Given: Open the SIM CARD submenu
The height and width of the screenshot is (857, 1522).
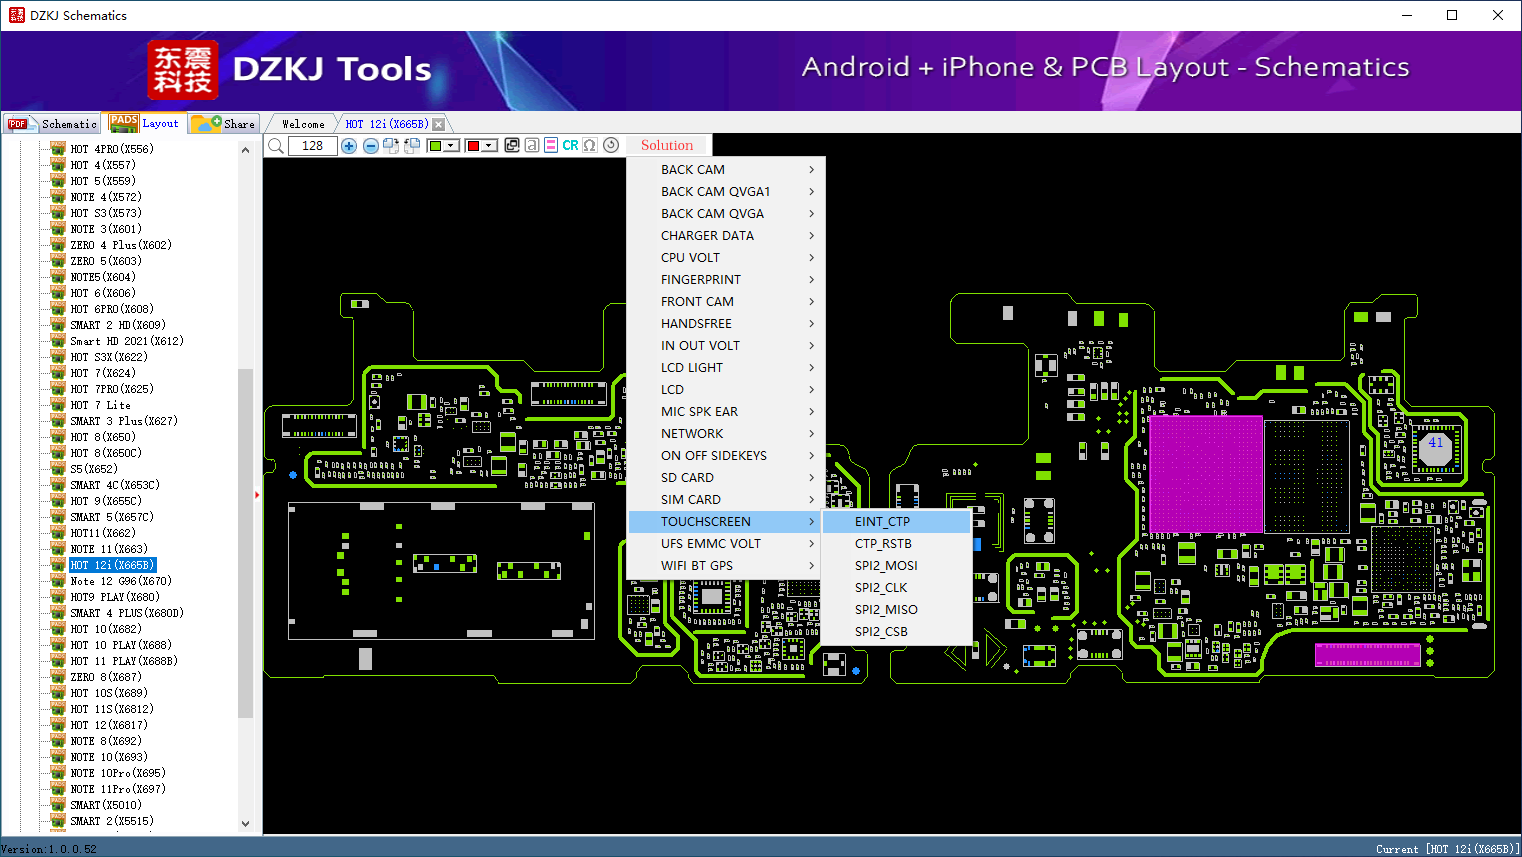Looking at the screenshot, I should 725,500.
